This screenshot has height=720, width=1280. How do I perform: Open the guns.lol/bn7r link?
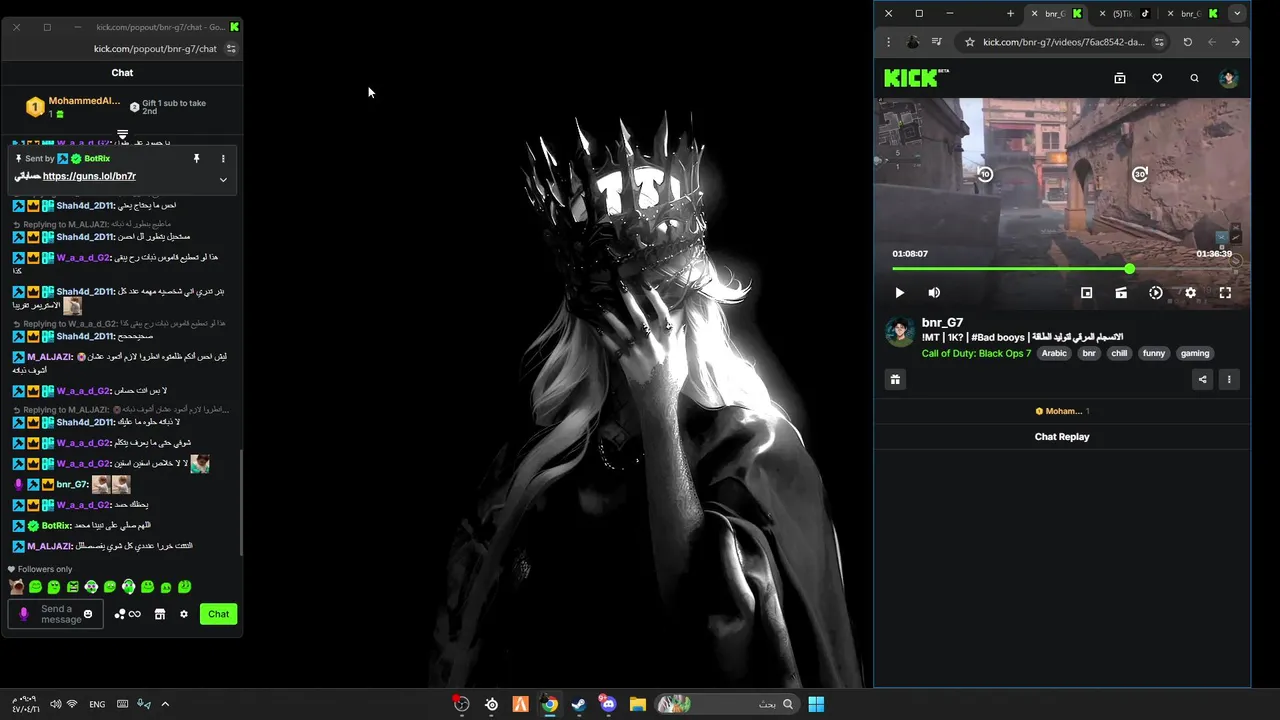(89, 176)
